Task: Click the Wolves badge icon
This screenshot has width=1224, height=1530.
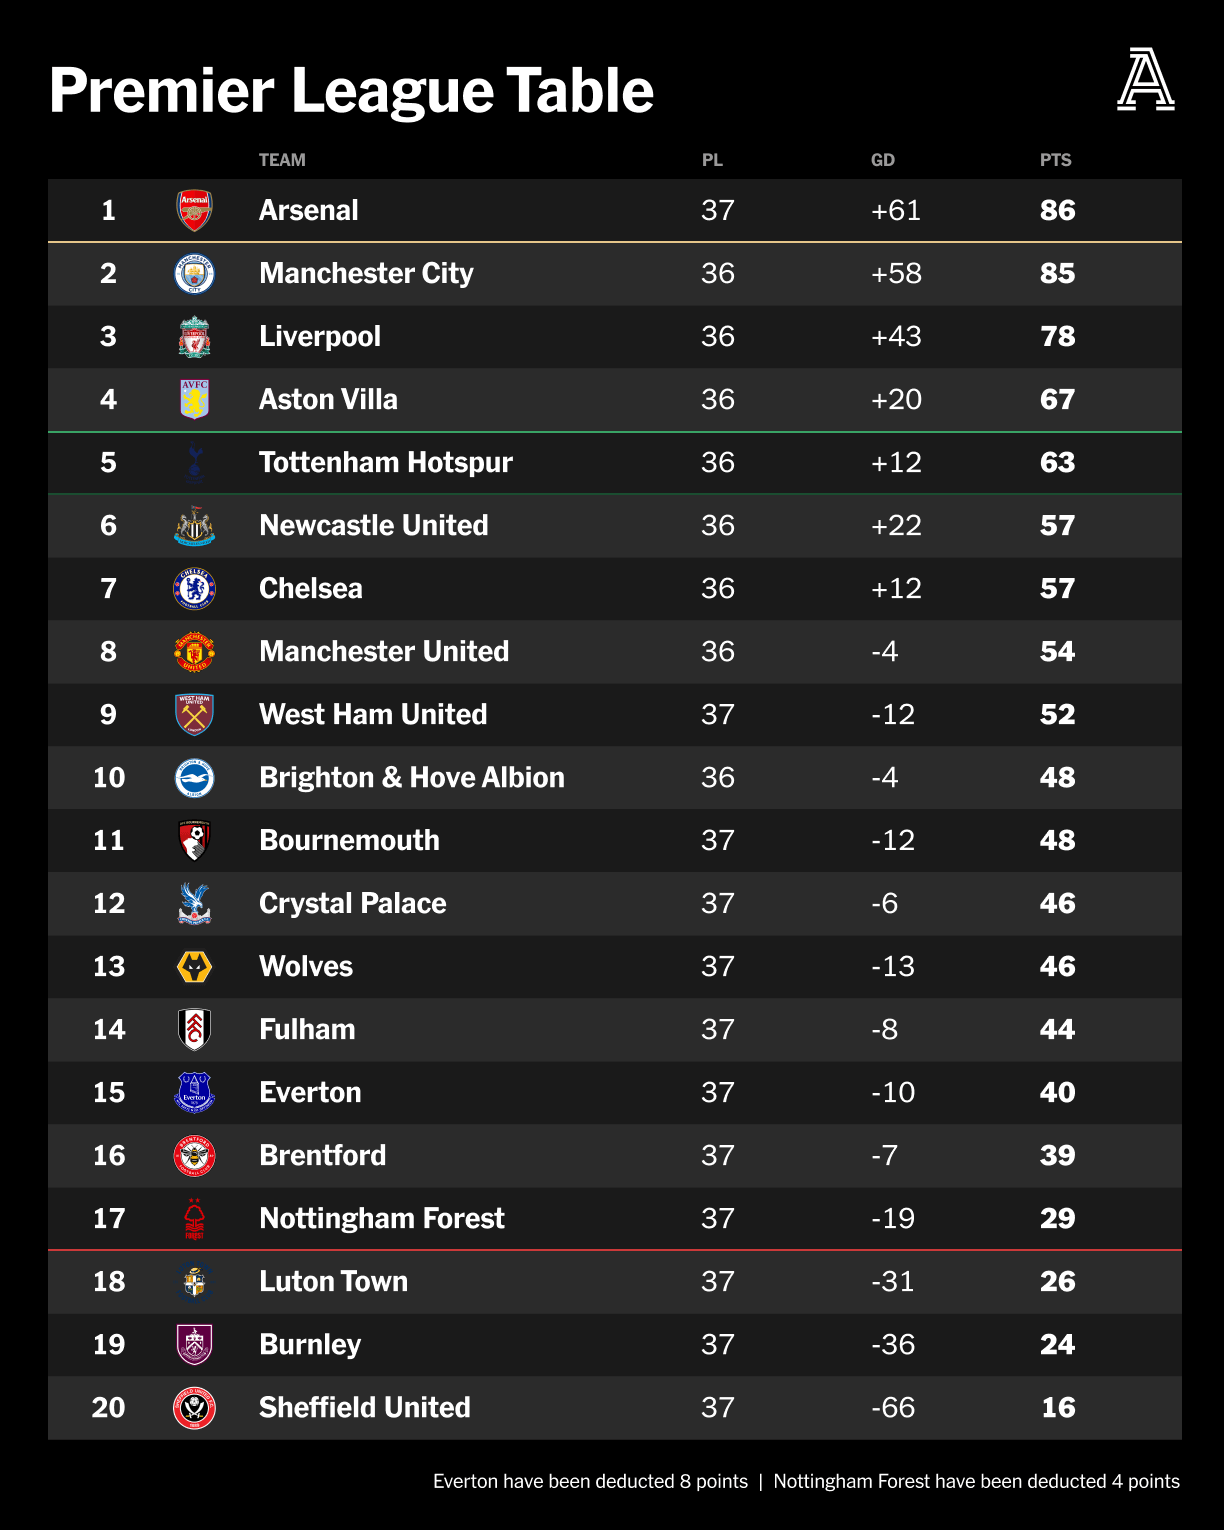Action: (194, 967)
